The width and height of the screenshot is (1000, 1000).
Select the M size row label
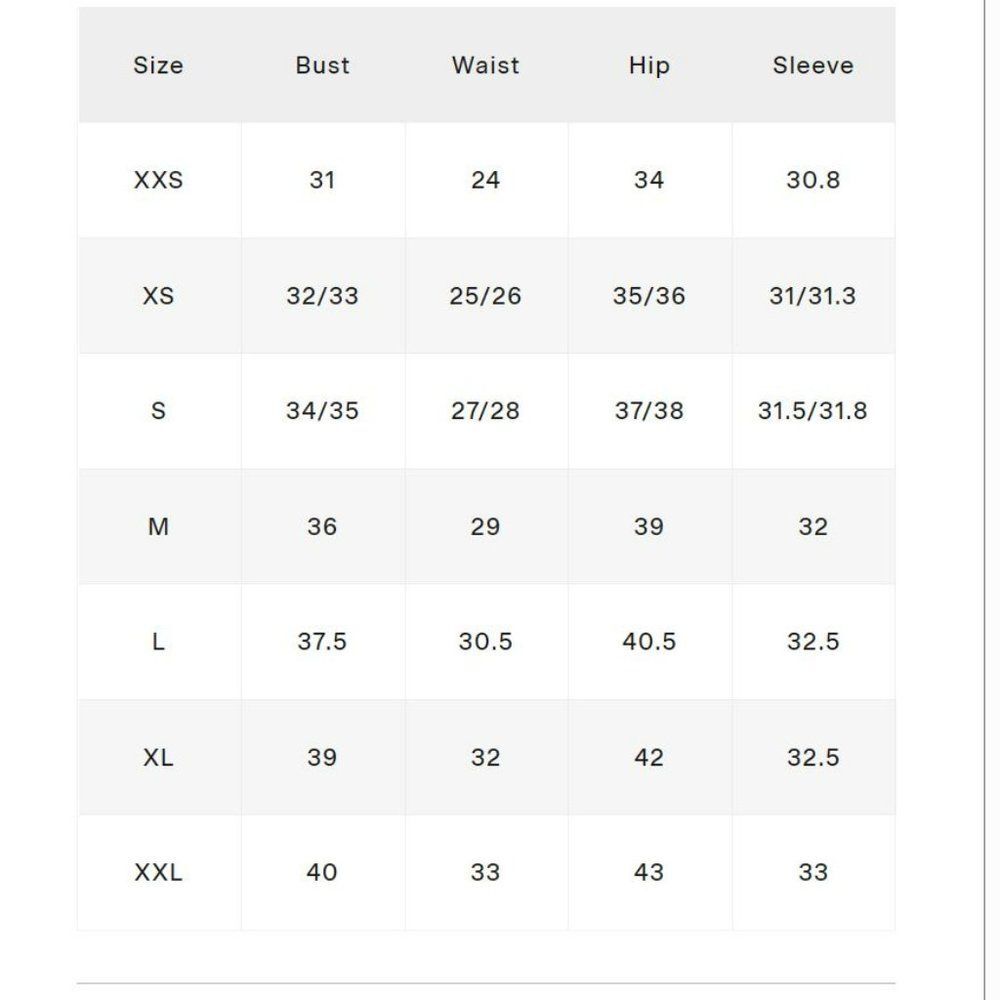point(158,527)
